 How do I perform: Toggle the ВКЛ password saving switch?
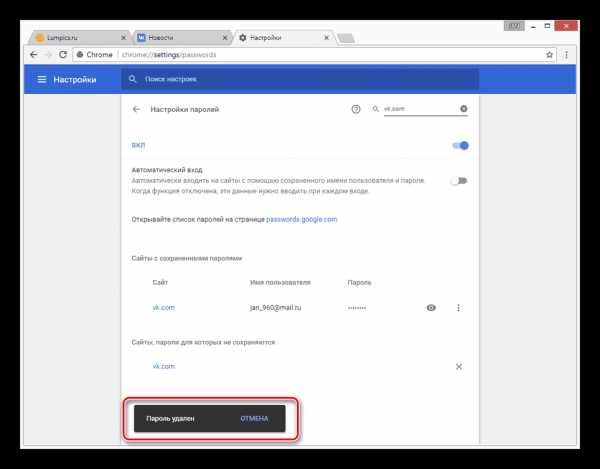click(460, 145)
